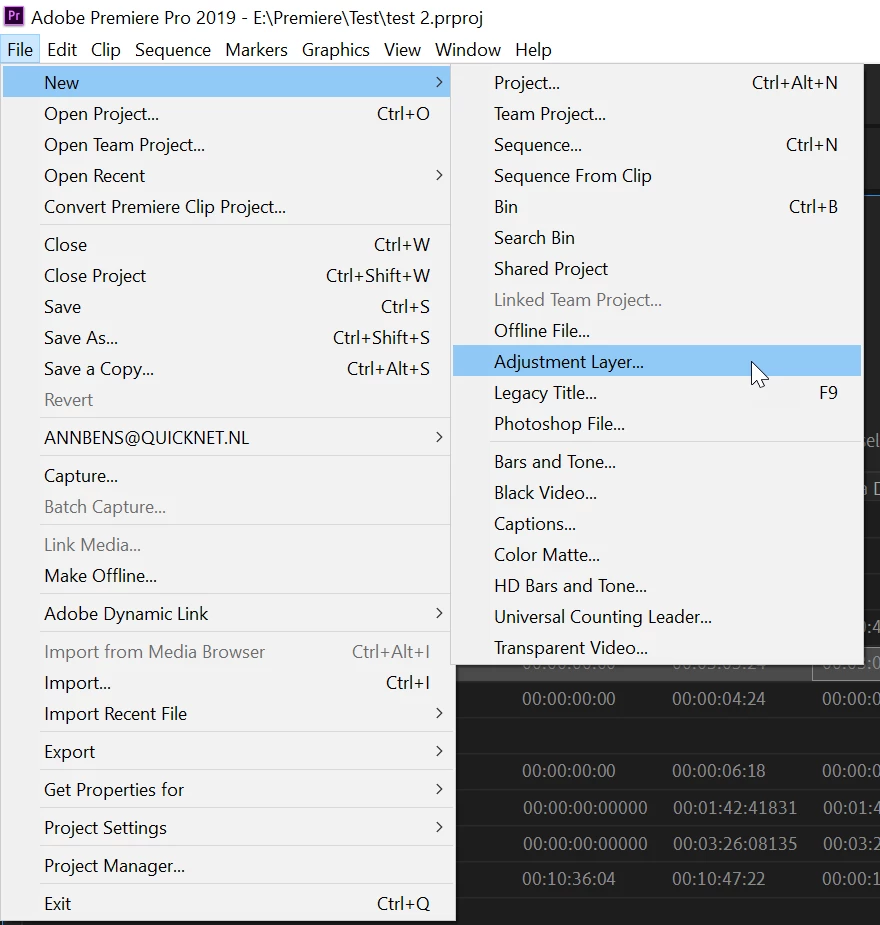Image resolution: width=880 pixels, height=925 pixels.
Task: Click the 00:00:06:18 timecode cell
Action: (718, 770)
